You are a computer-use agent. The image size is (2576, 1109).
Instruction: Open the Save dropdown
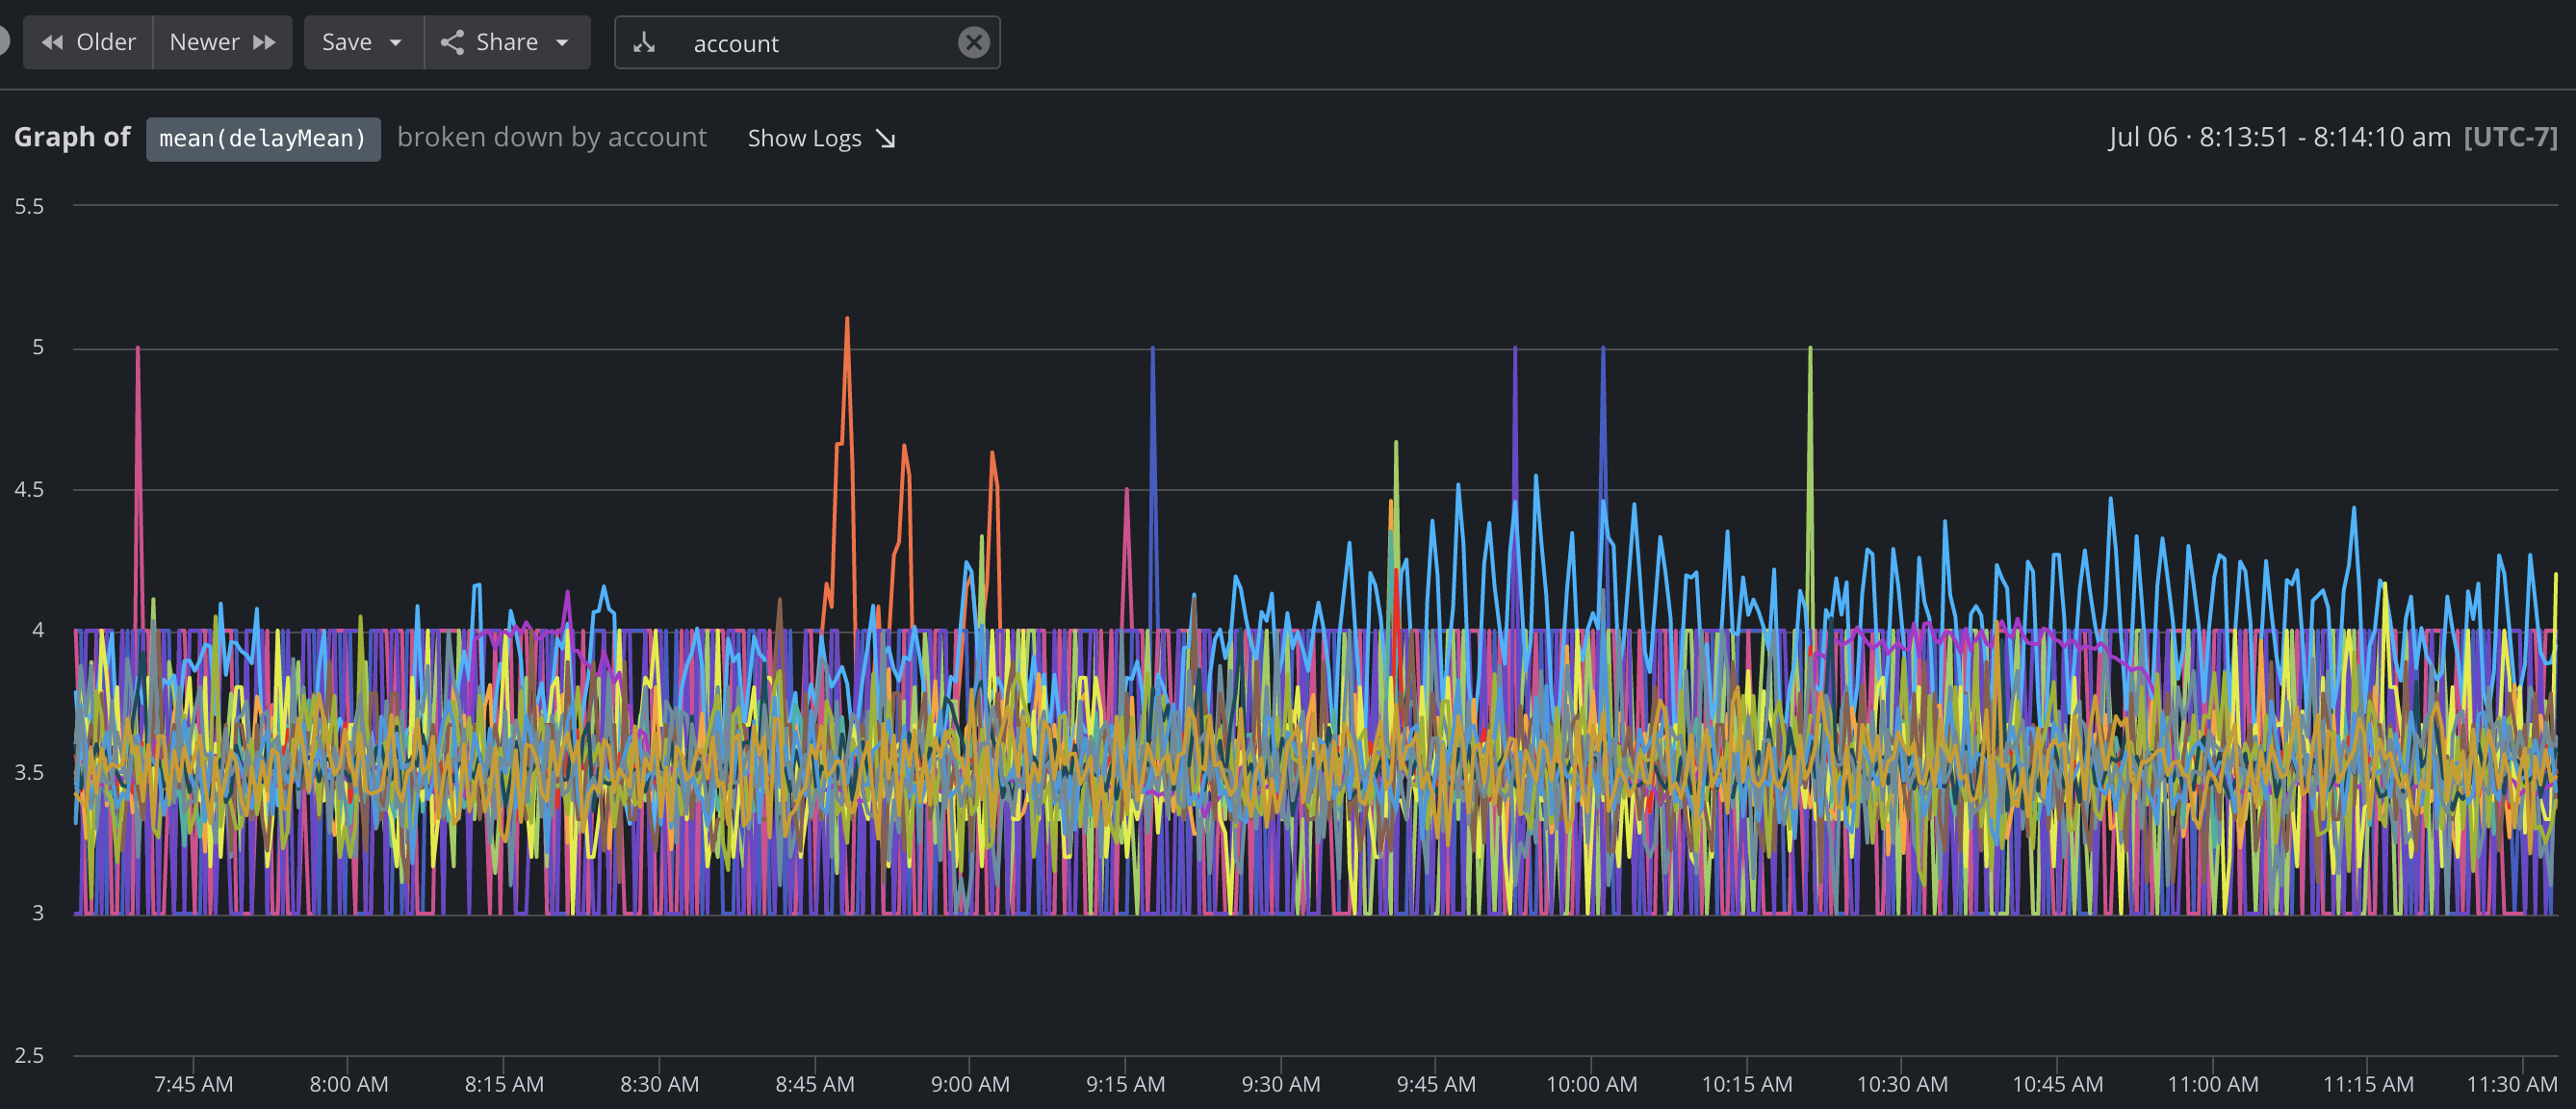click(363, 42)
